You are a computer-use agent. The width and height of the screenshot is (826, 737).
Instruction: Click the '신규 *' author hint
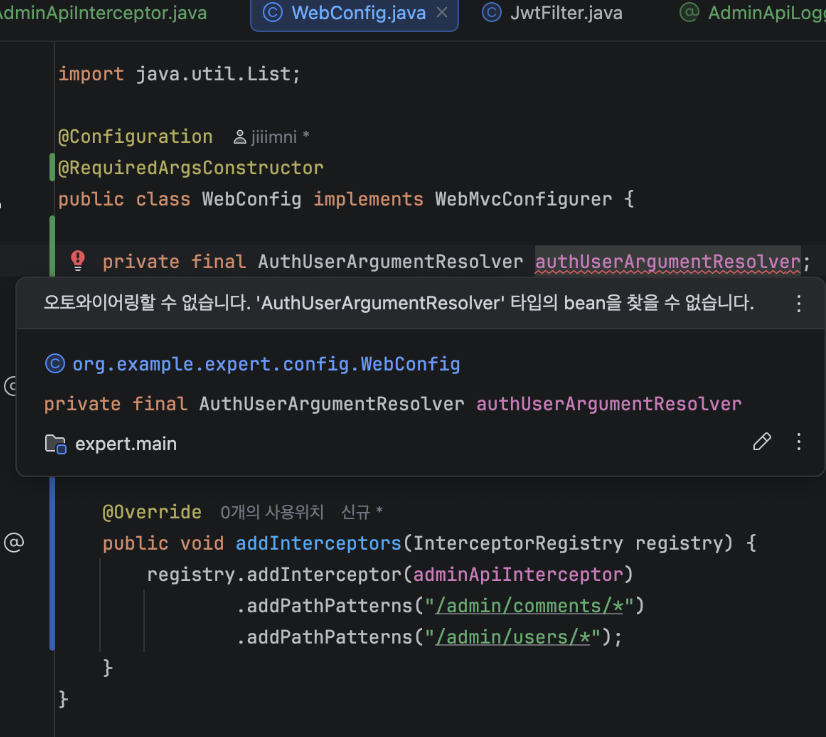pyautogui.click(x=361, y=512)
